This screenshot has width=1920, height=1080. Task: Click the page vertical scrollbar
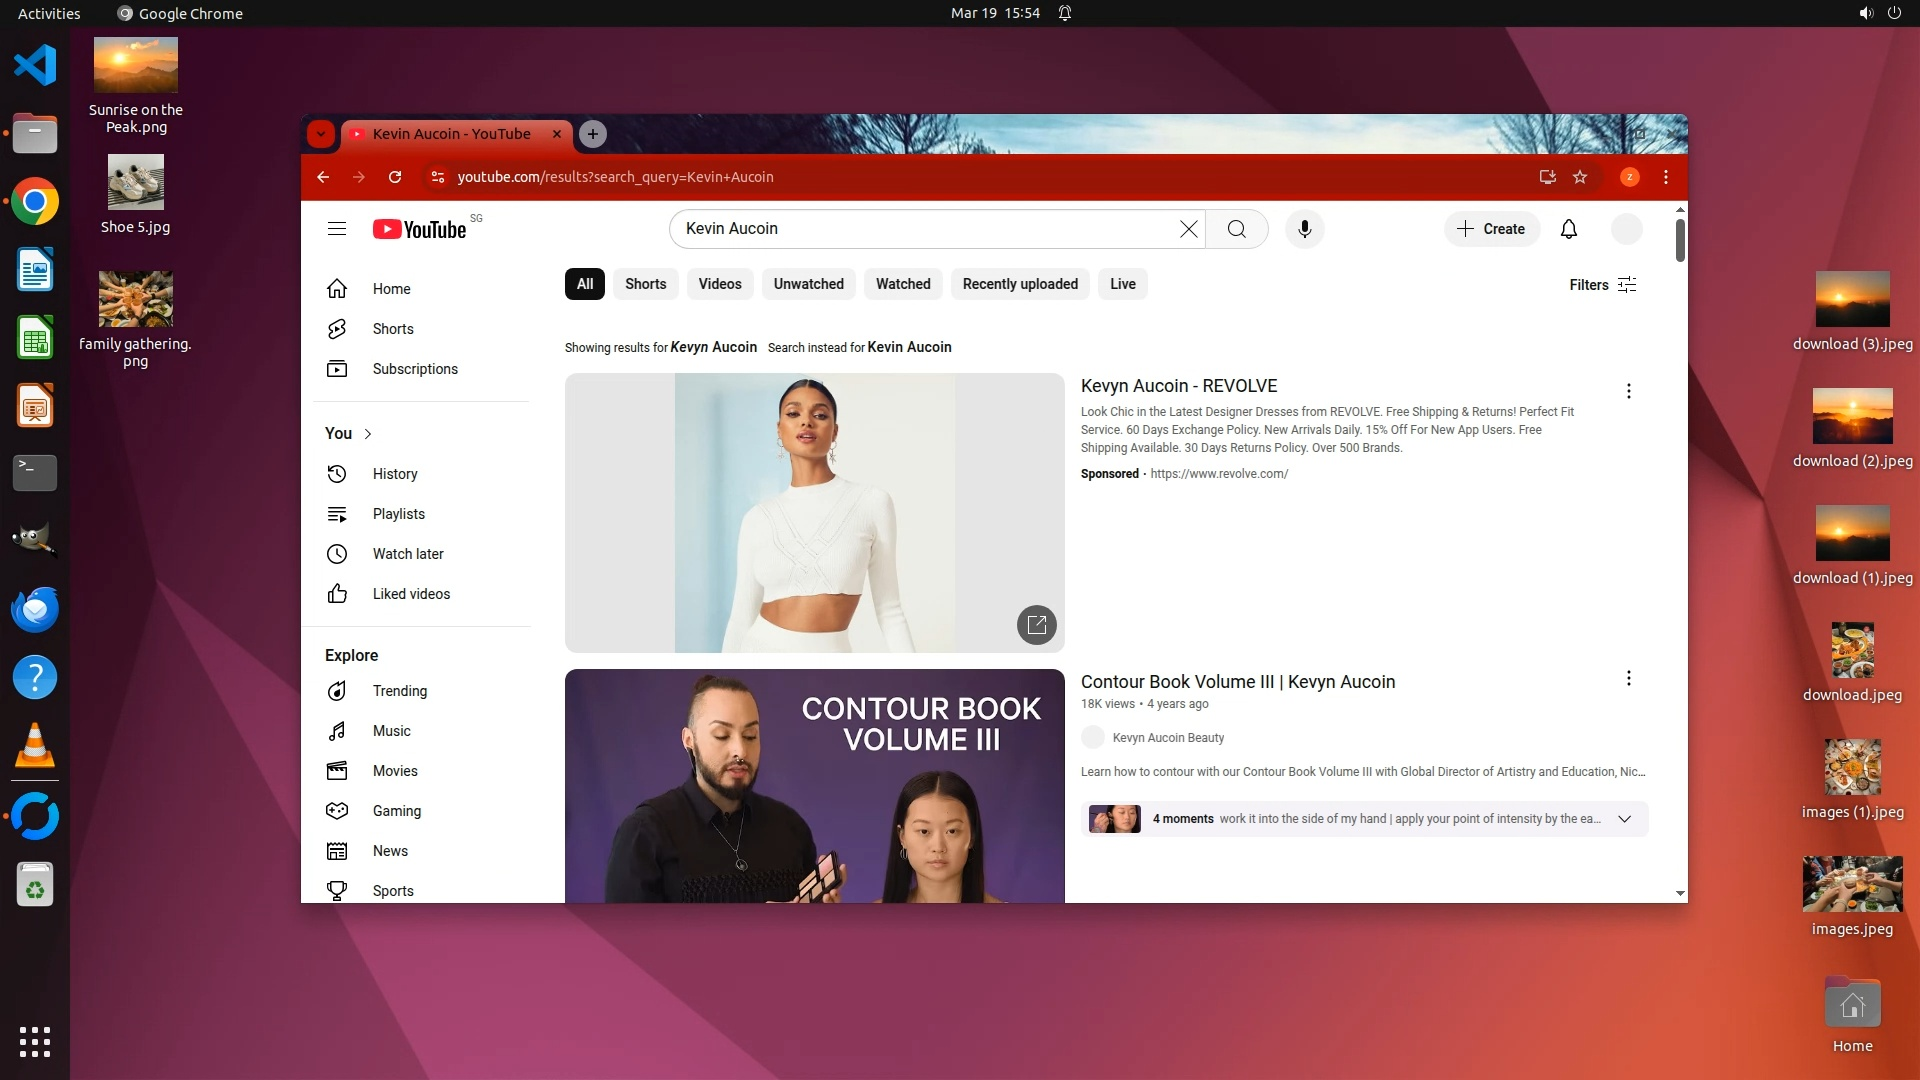pyautogui.click(x=1680, y=240)
